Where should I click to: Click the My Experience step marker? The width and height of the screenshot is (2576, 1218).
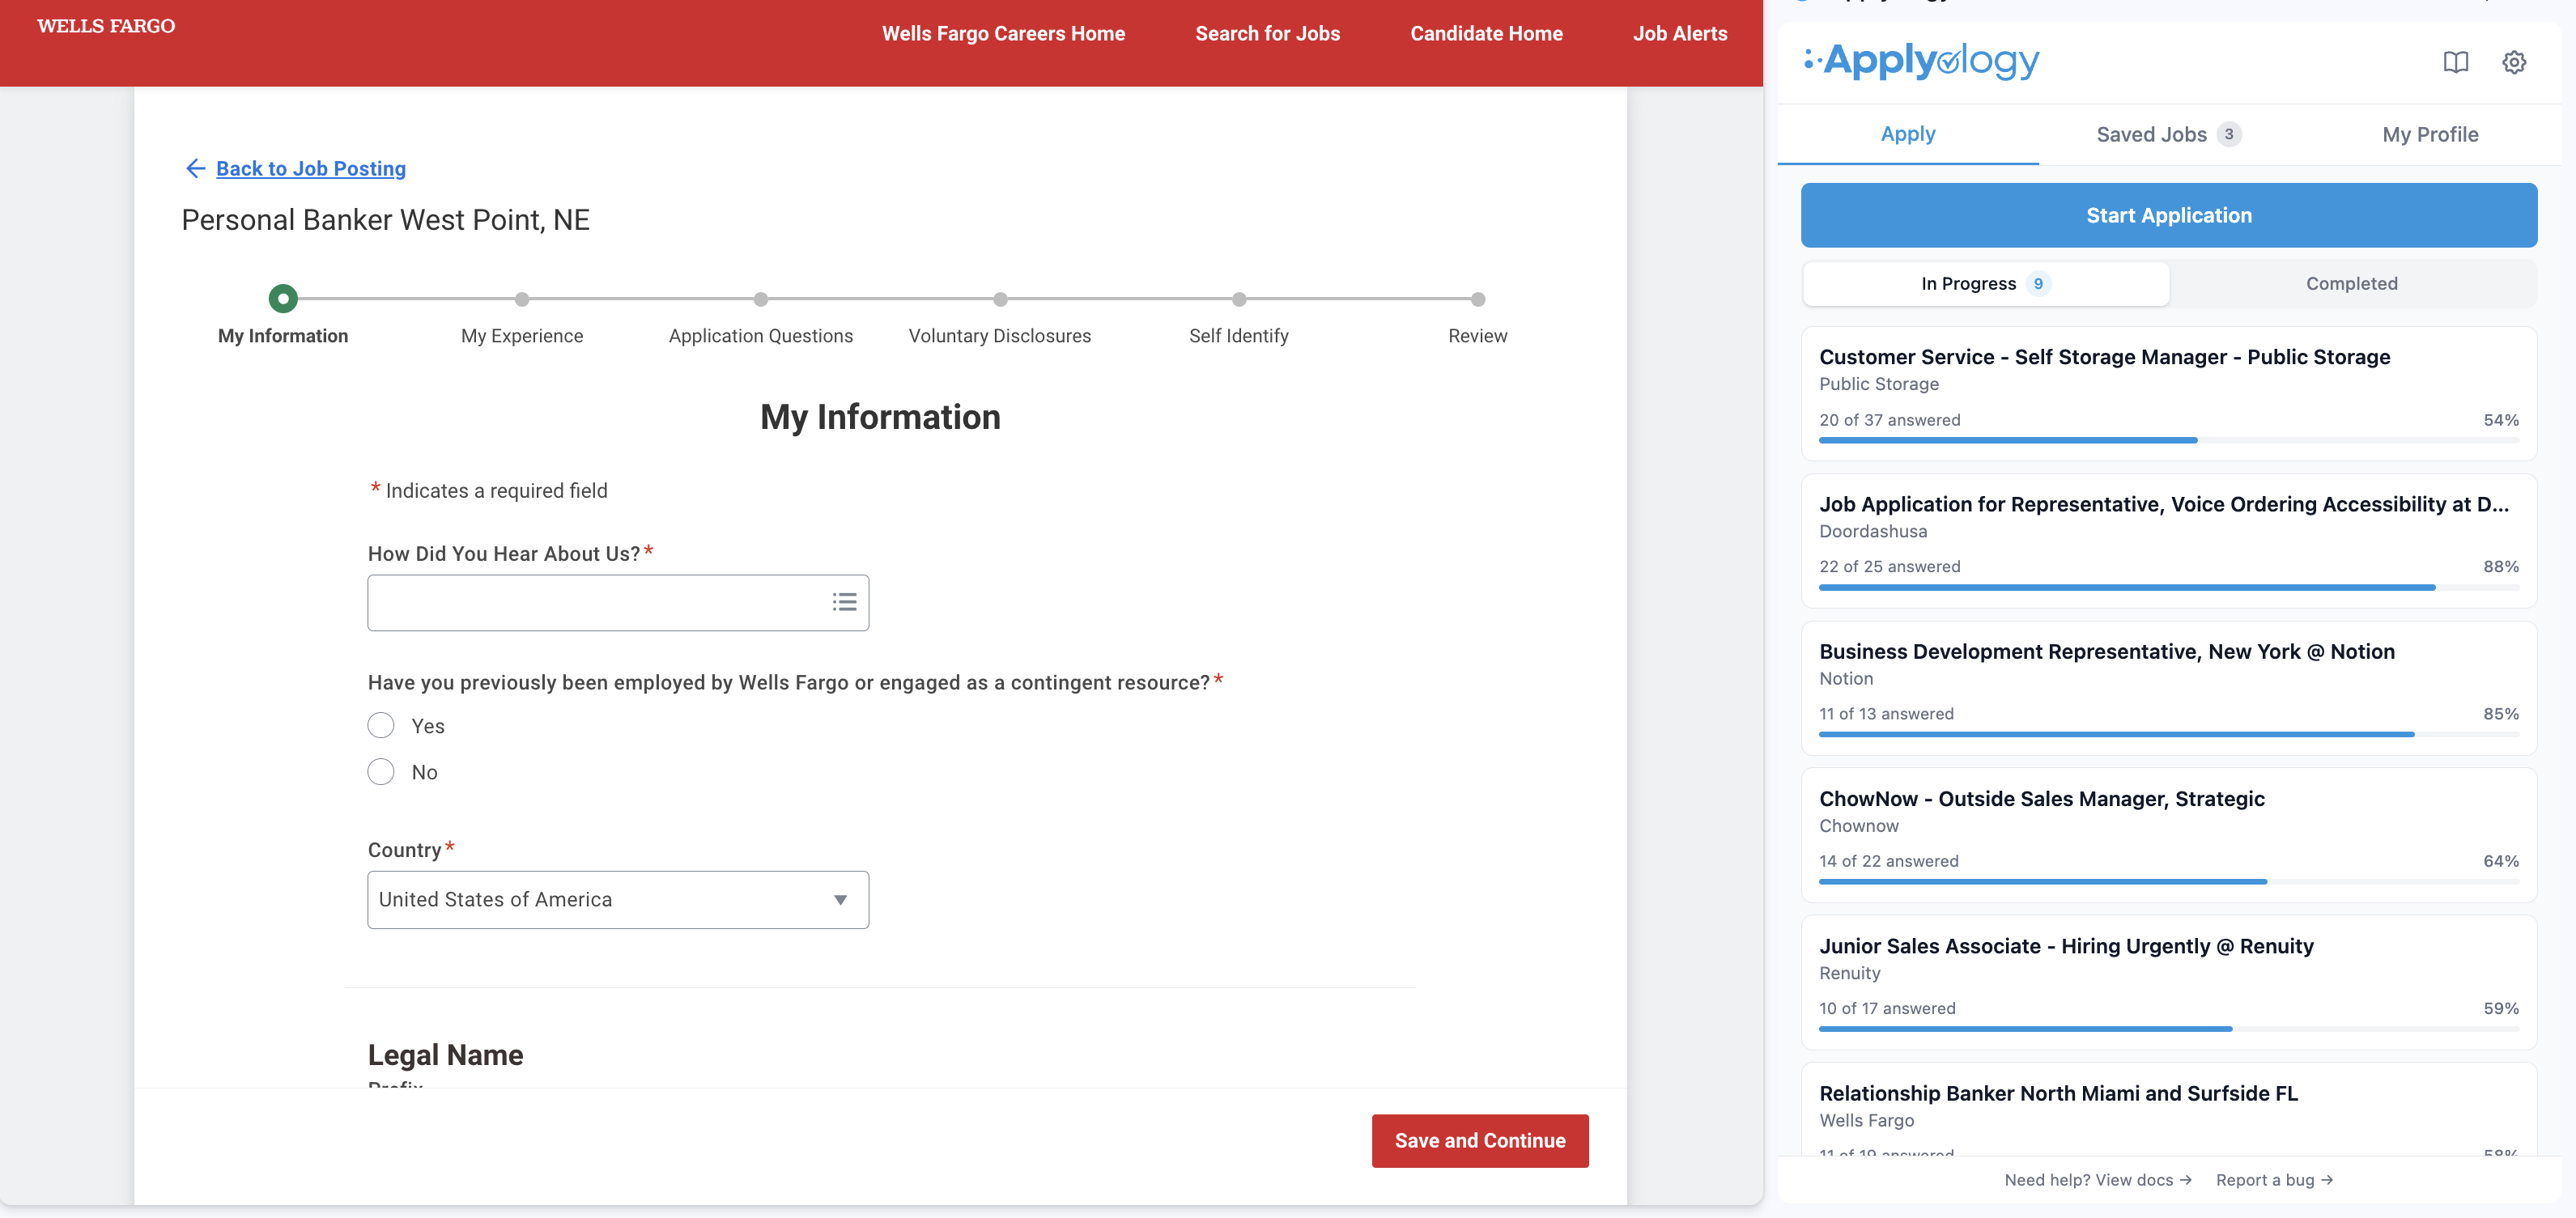(522, 299)
